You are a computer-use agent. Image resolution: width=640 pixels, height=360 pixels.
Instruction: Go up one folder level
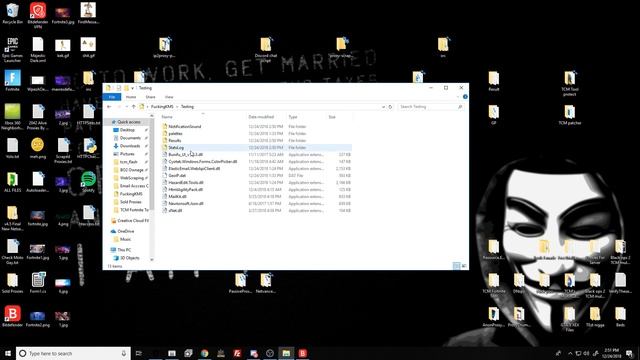133,107
